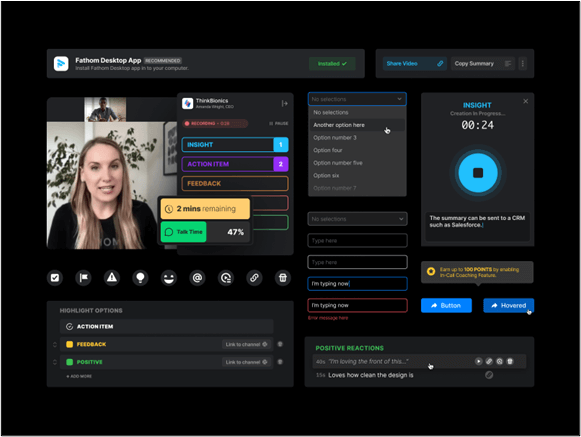Click the ACTION ITEM highlight button
The height and width of the screenshot is (437, 581).
pos(235,164)
